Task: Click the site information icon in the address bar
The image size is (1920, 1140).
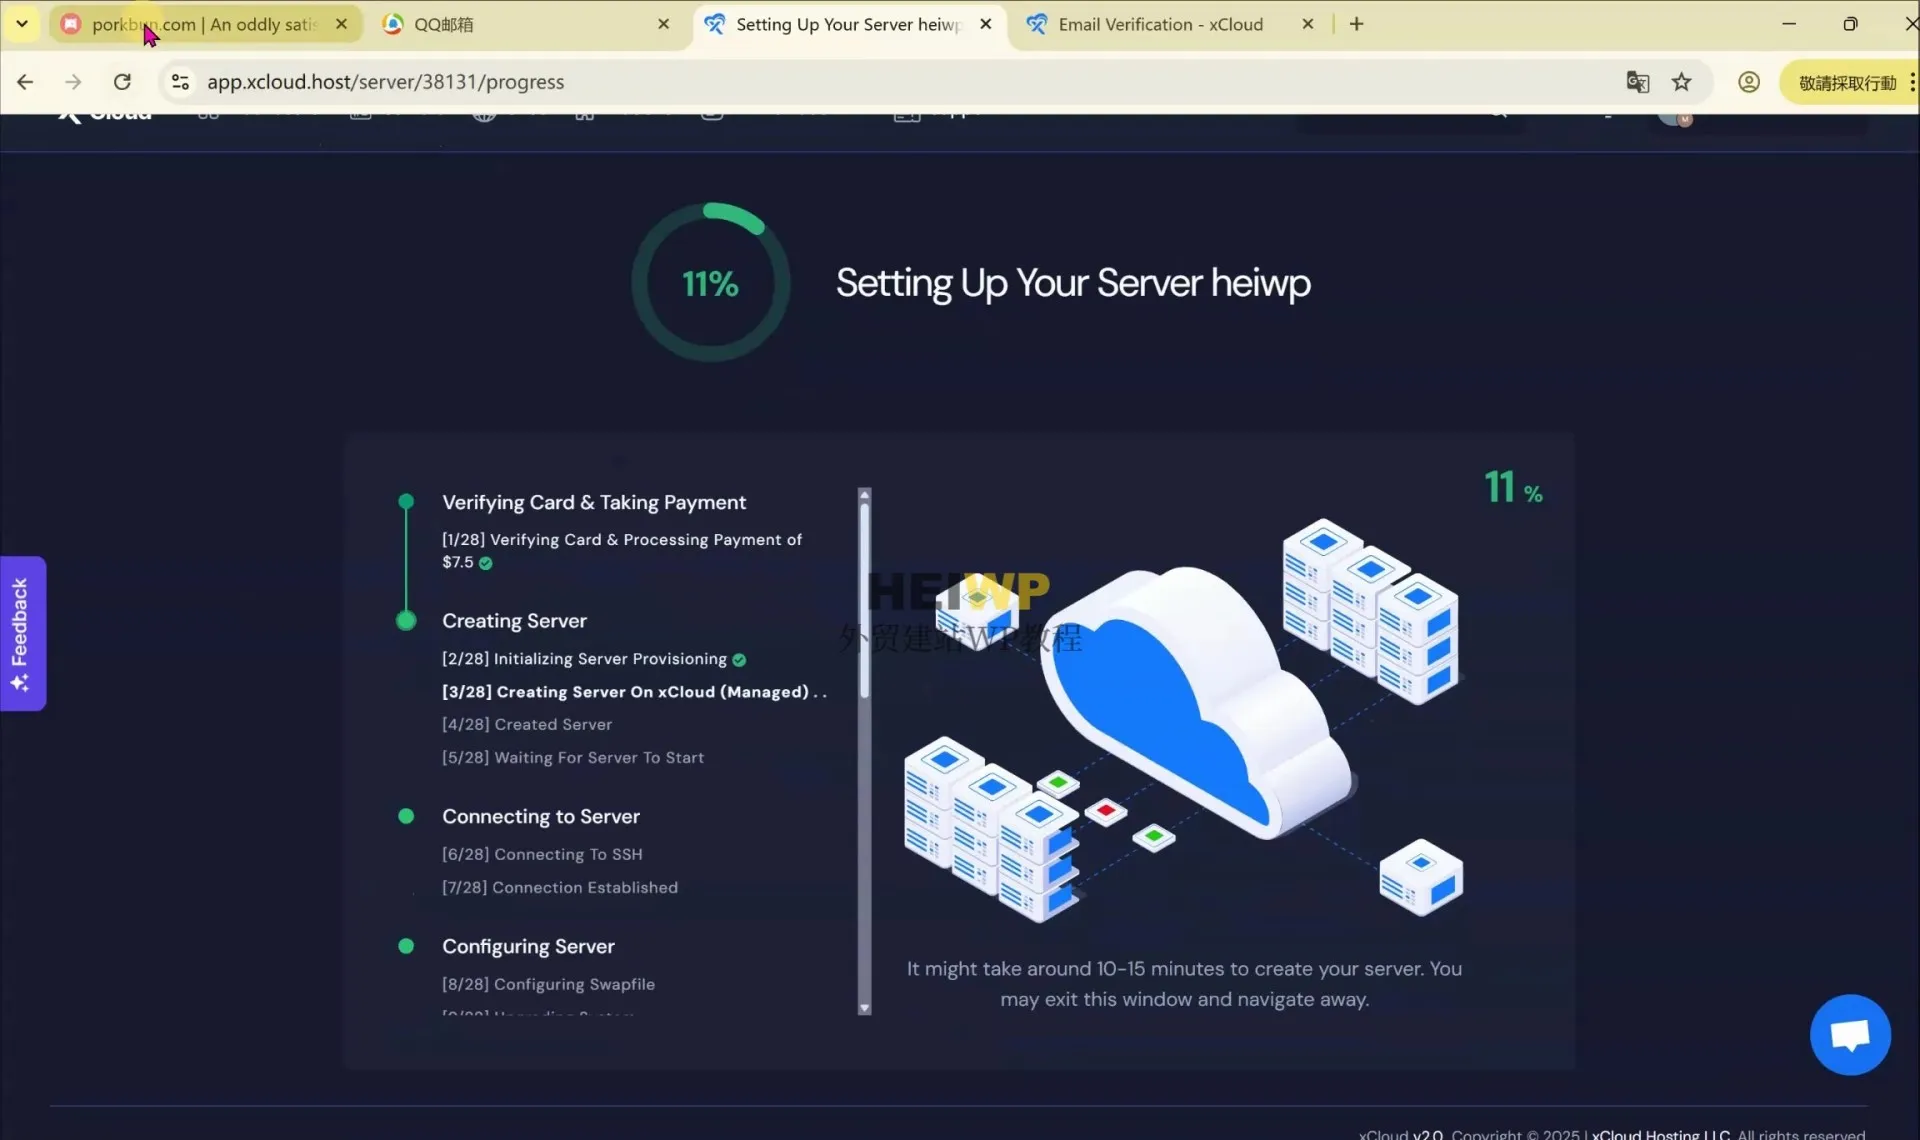Action: (180, 82)
